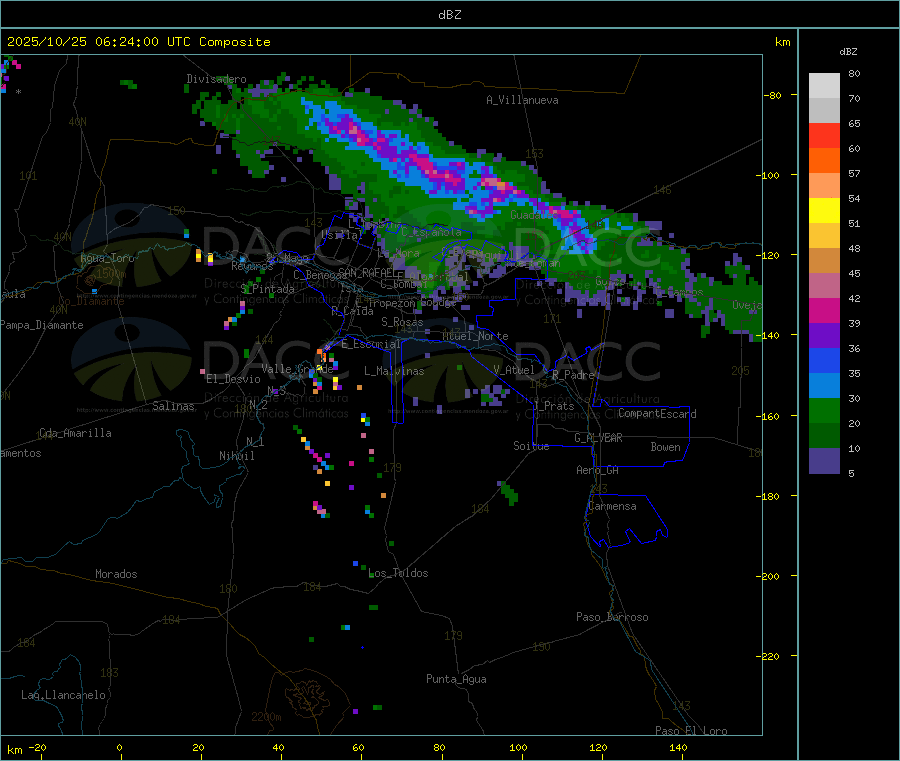
Task: Click the V_Atuel map label
Action: [514, 370]
